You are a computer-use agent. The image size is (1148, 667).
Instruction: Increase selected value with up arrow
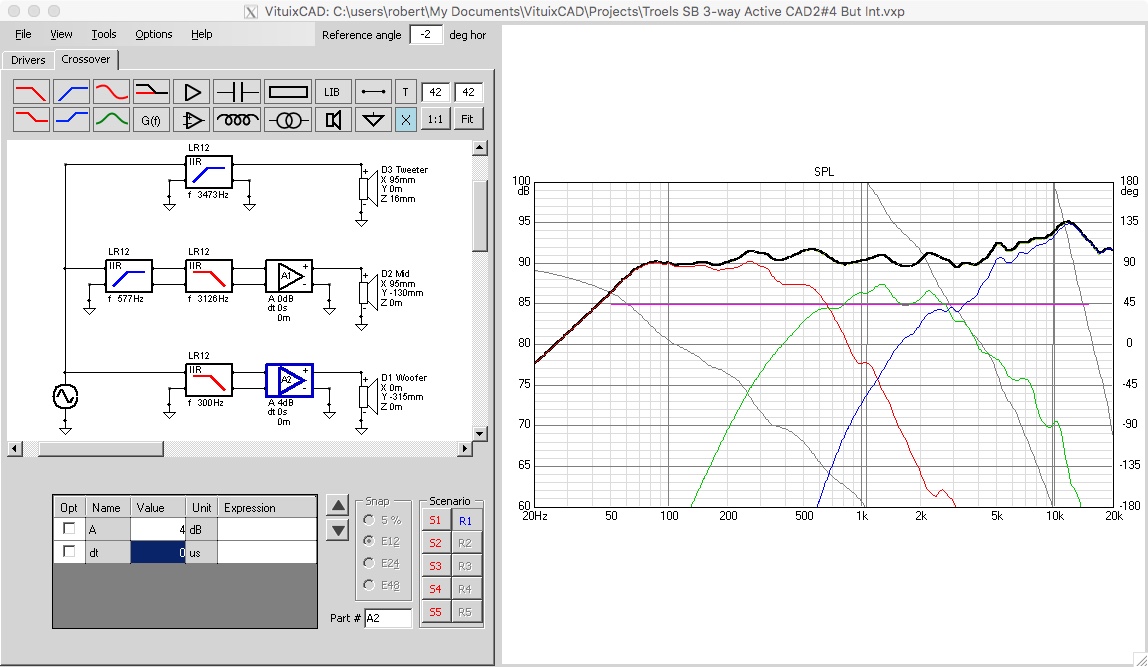pyautogui.click(x=338, y=505)
